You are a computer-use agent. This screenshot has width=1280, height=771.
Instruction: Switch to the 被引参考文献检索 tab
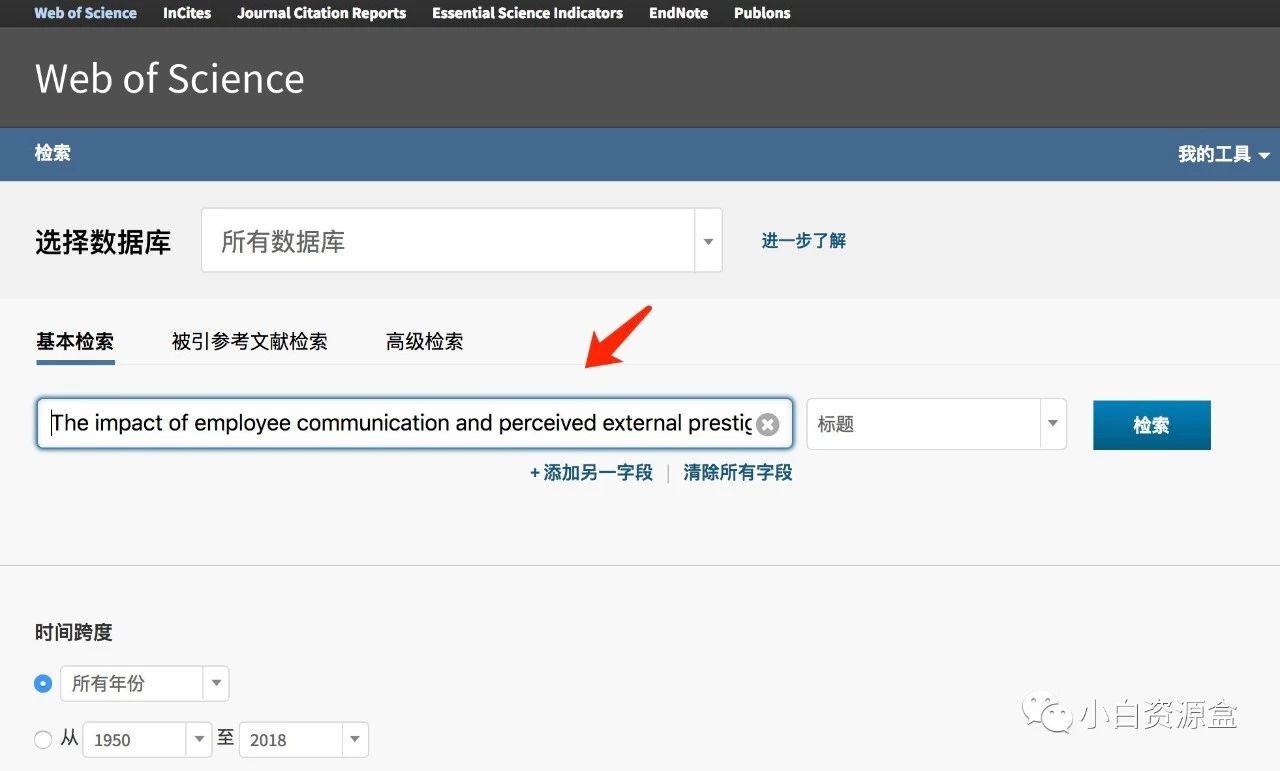pos(249,341)
